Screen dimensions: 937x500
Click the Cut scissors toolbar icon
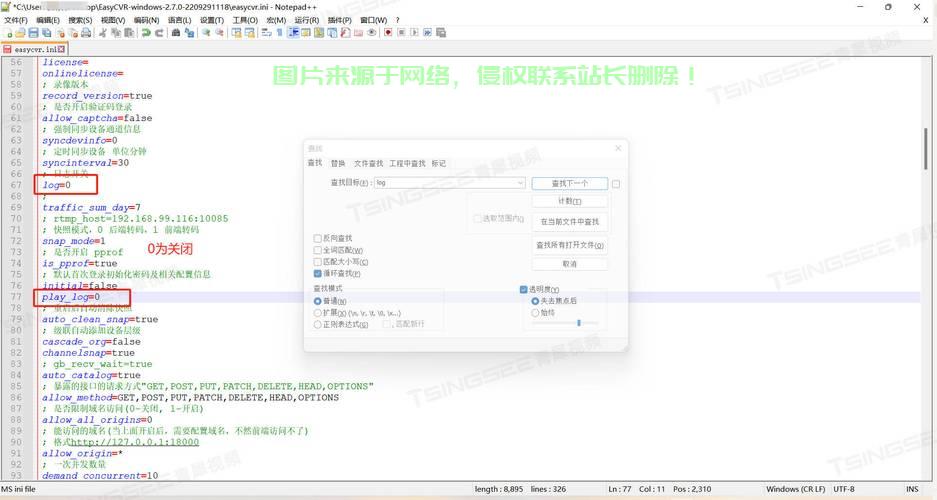pyautogui.click(x=103, y=33)
